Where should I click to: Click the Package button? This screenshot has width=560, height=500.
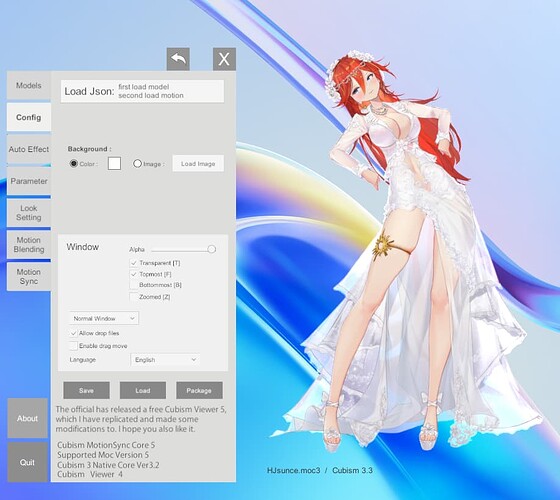click(199, 390)
